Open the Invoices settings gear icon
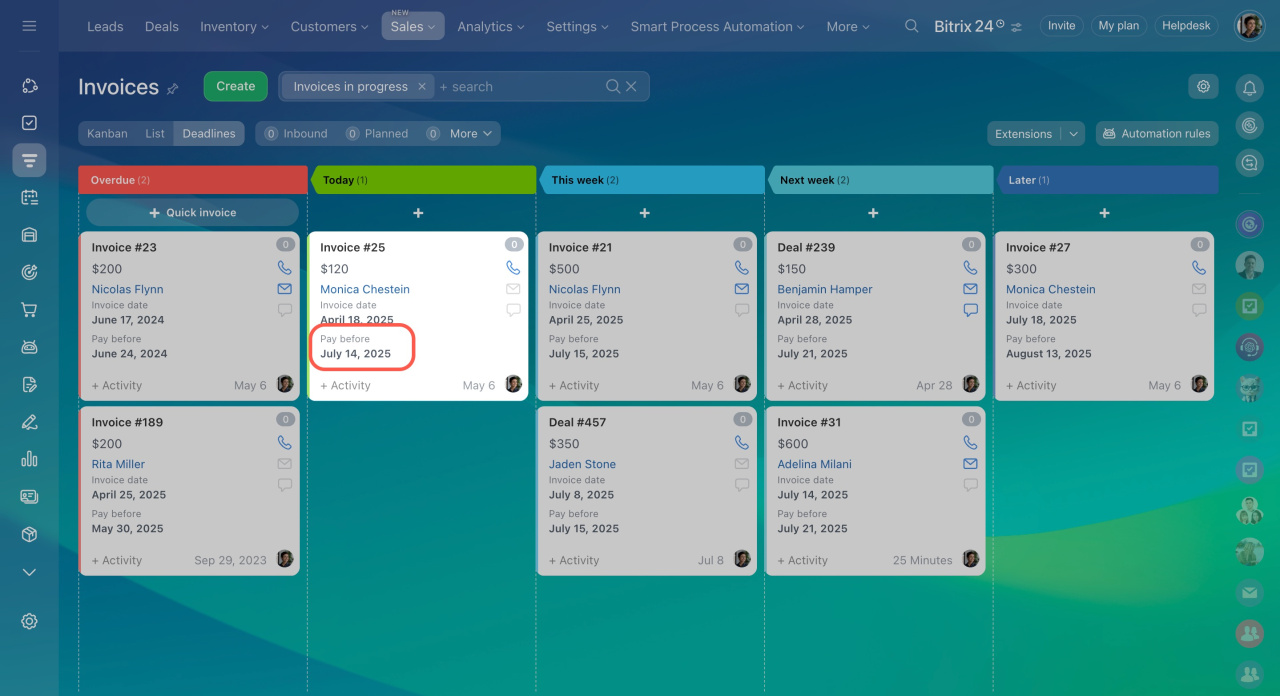Viewport: 1280px width, 696px height. click(x=1203, y=86)
